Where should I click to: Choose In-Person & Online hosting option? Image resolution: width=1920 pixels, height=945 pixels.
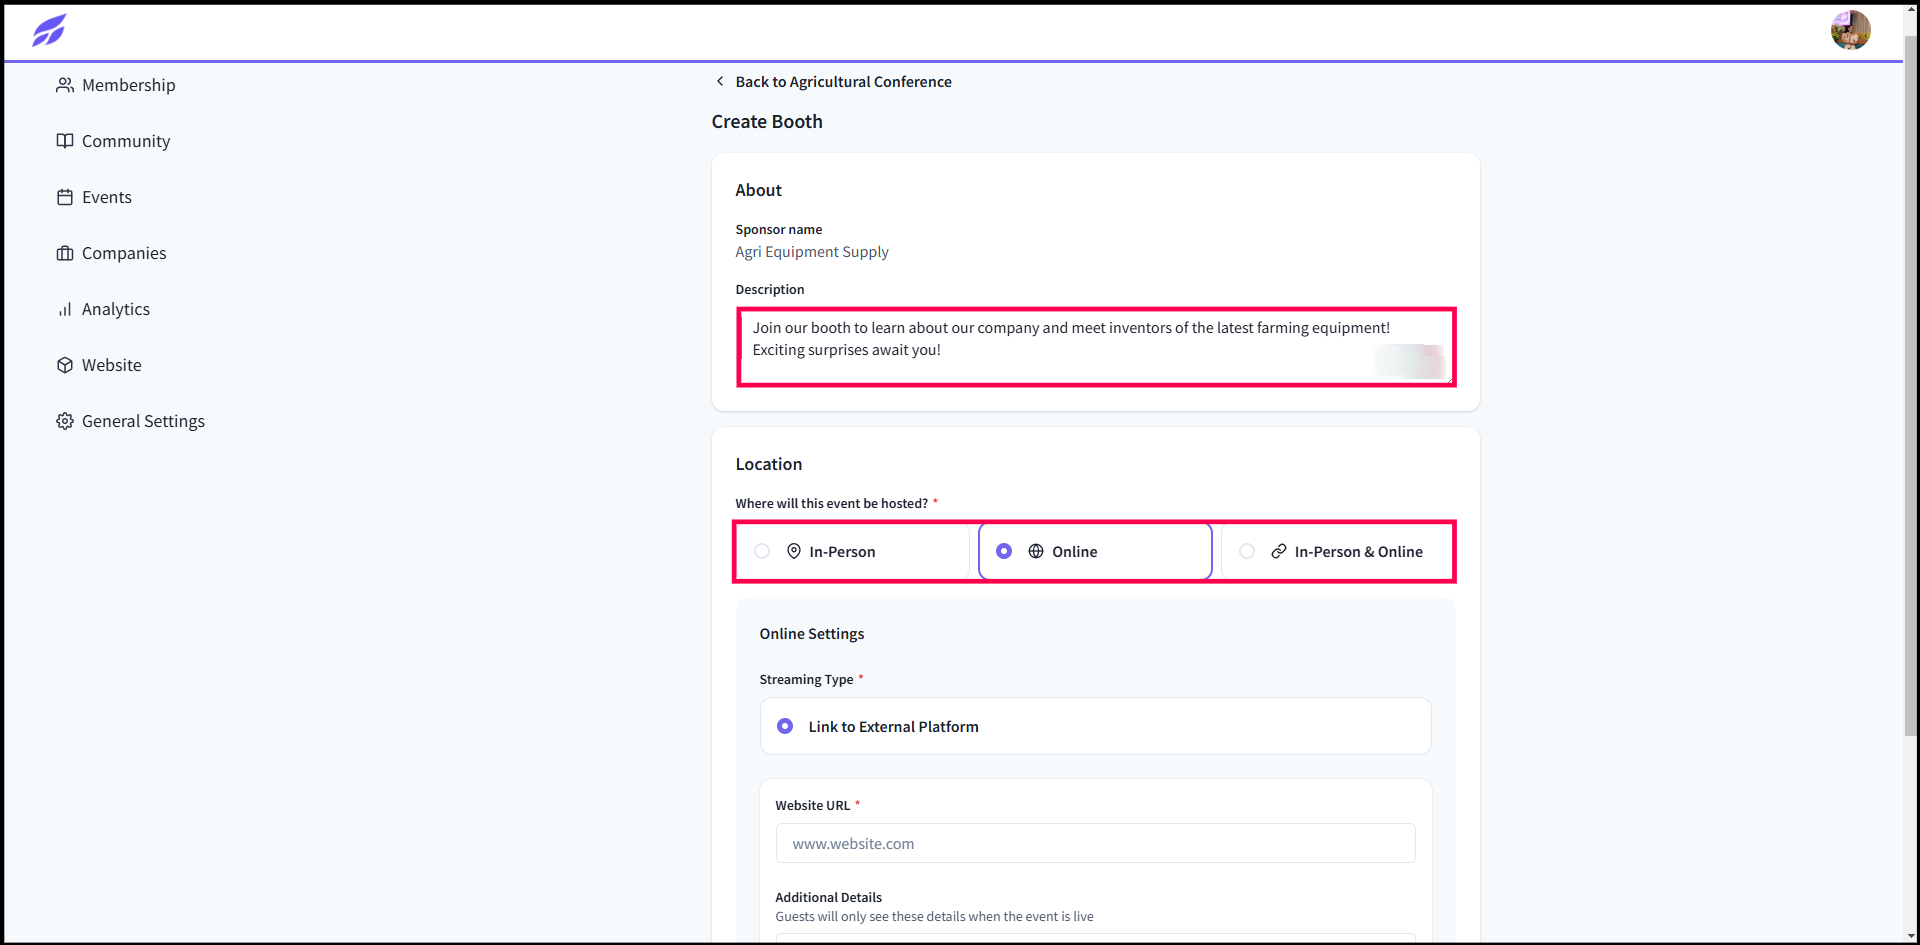pyautogui.click(x=1337, y=551)
